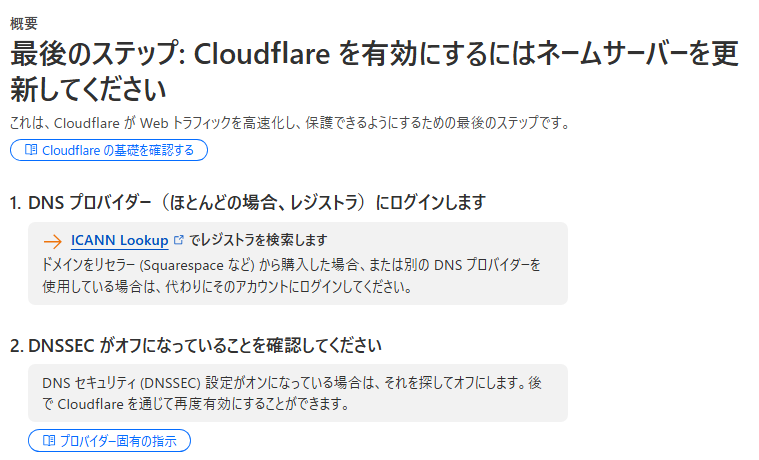
Task: Click the orange arrow before ICANN Lookup
Action: 53,241
